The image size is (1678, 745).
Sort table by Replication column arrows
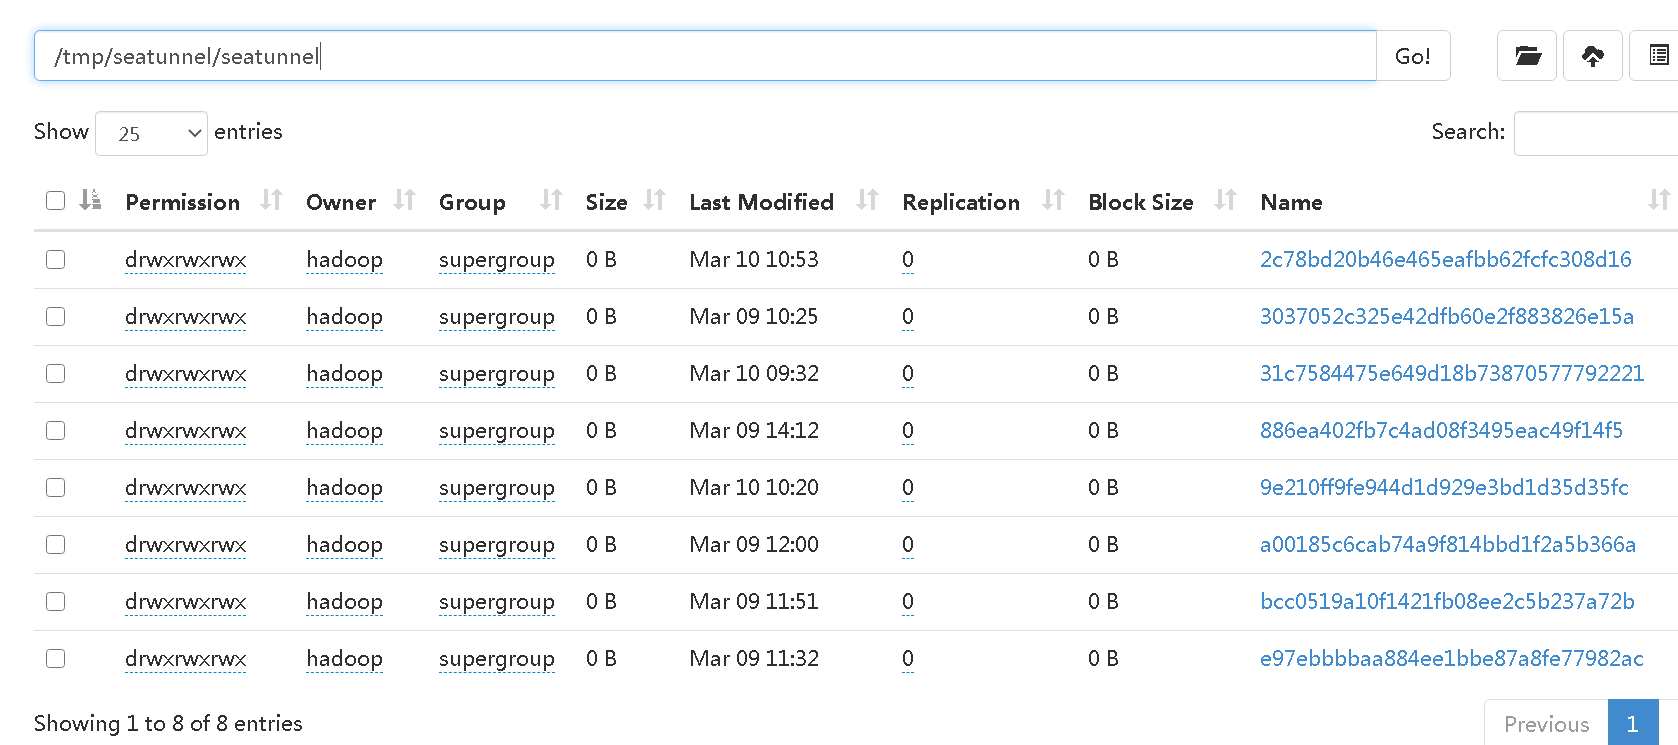(x=1053, y=200)
